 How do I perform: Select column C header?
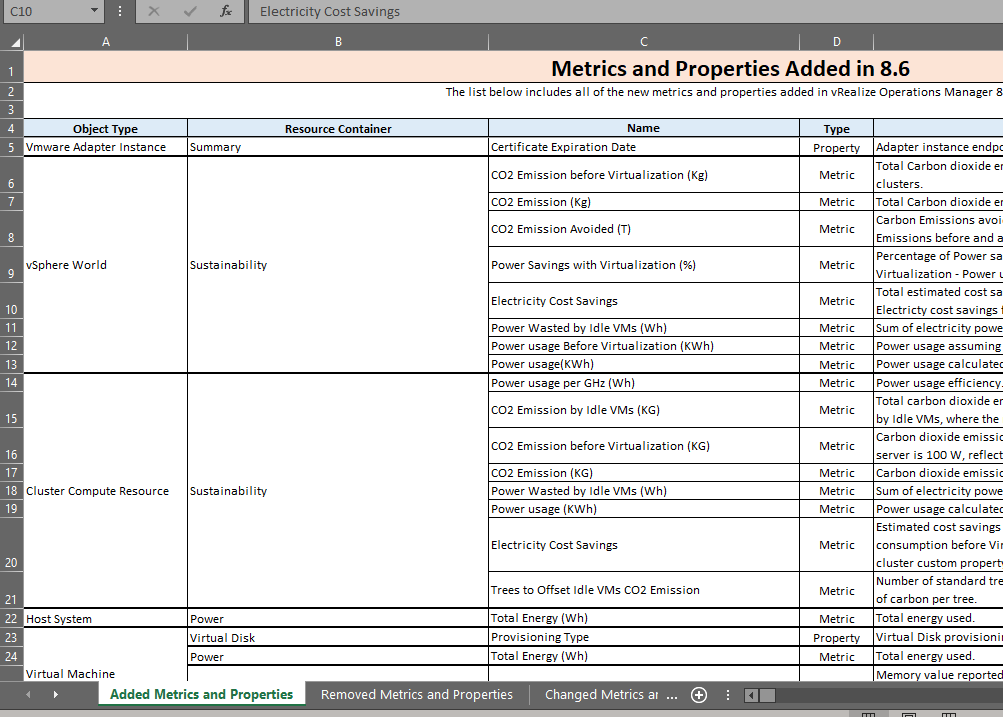644,42
